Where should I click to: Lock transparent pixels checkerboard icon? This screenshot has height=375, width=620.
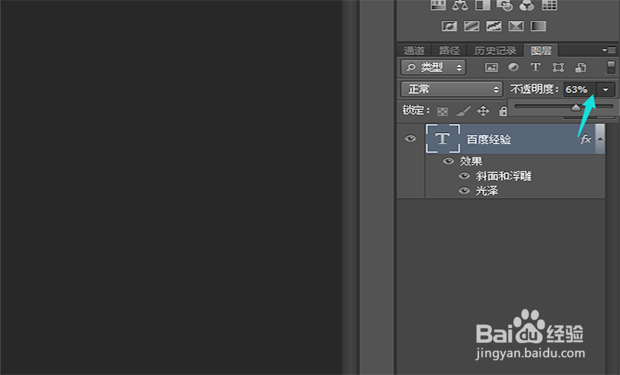(x=442, y=112)
